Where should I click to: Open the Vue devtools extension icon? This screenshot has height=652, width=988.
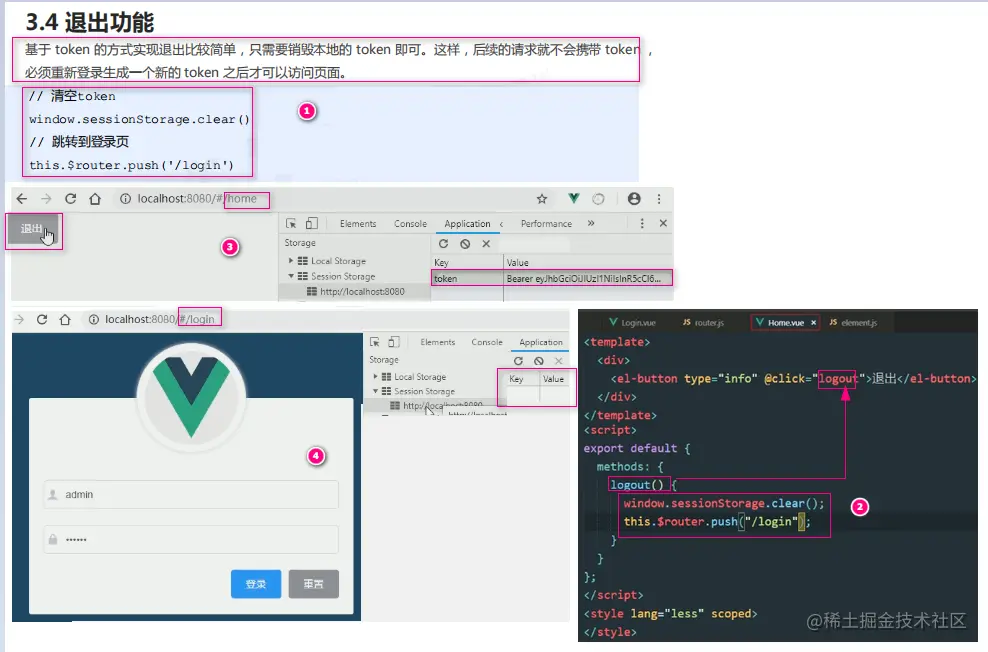573,198
